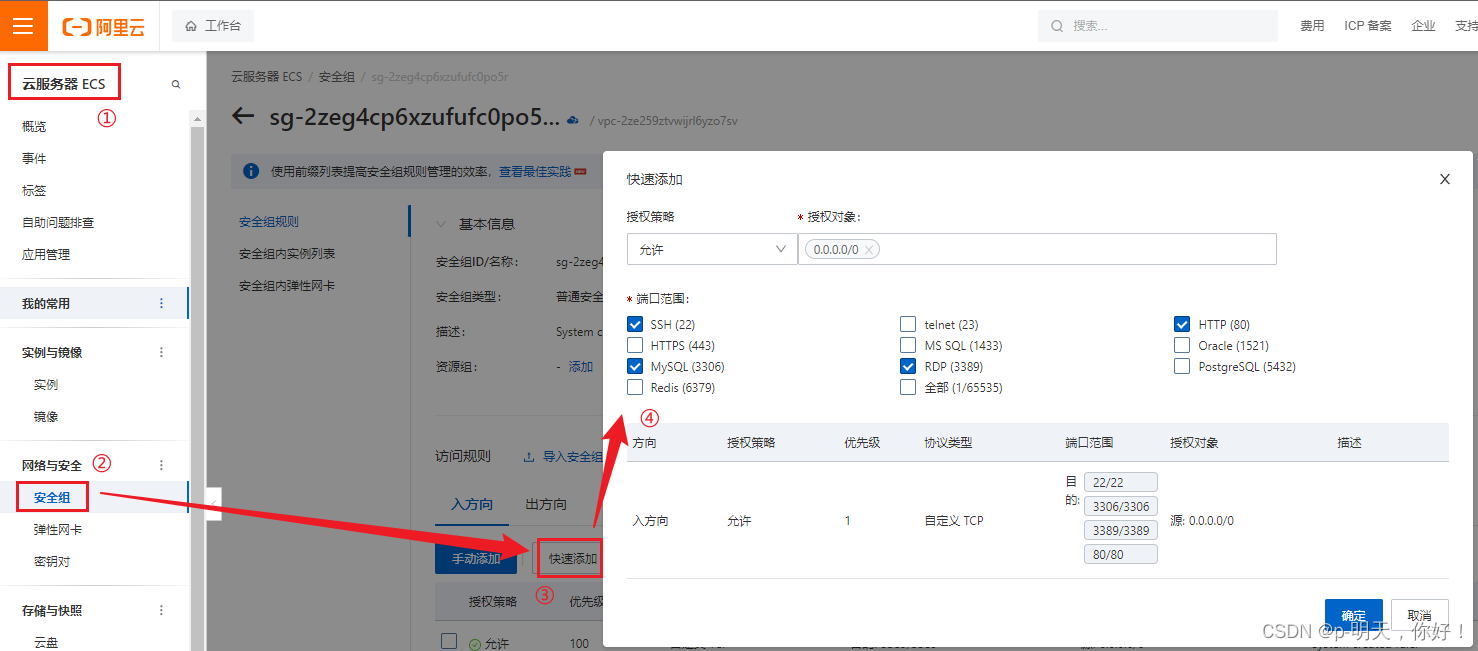Check the Redis (6379) checkbox

tap(635, 387)
